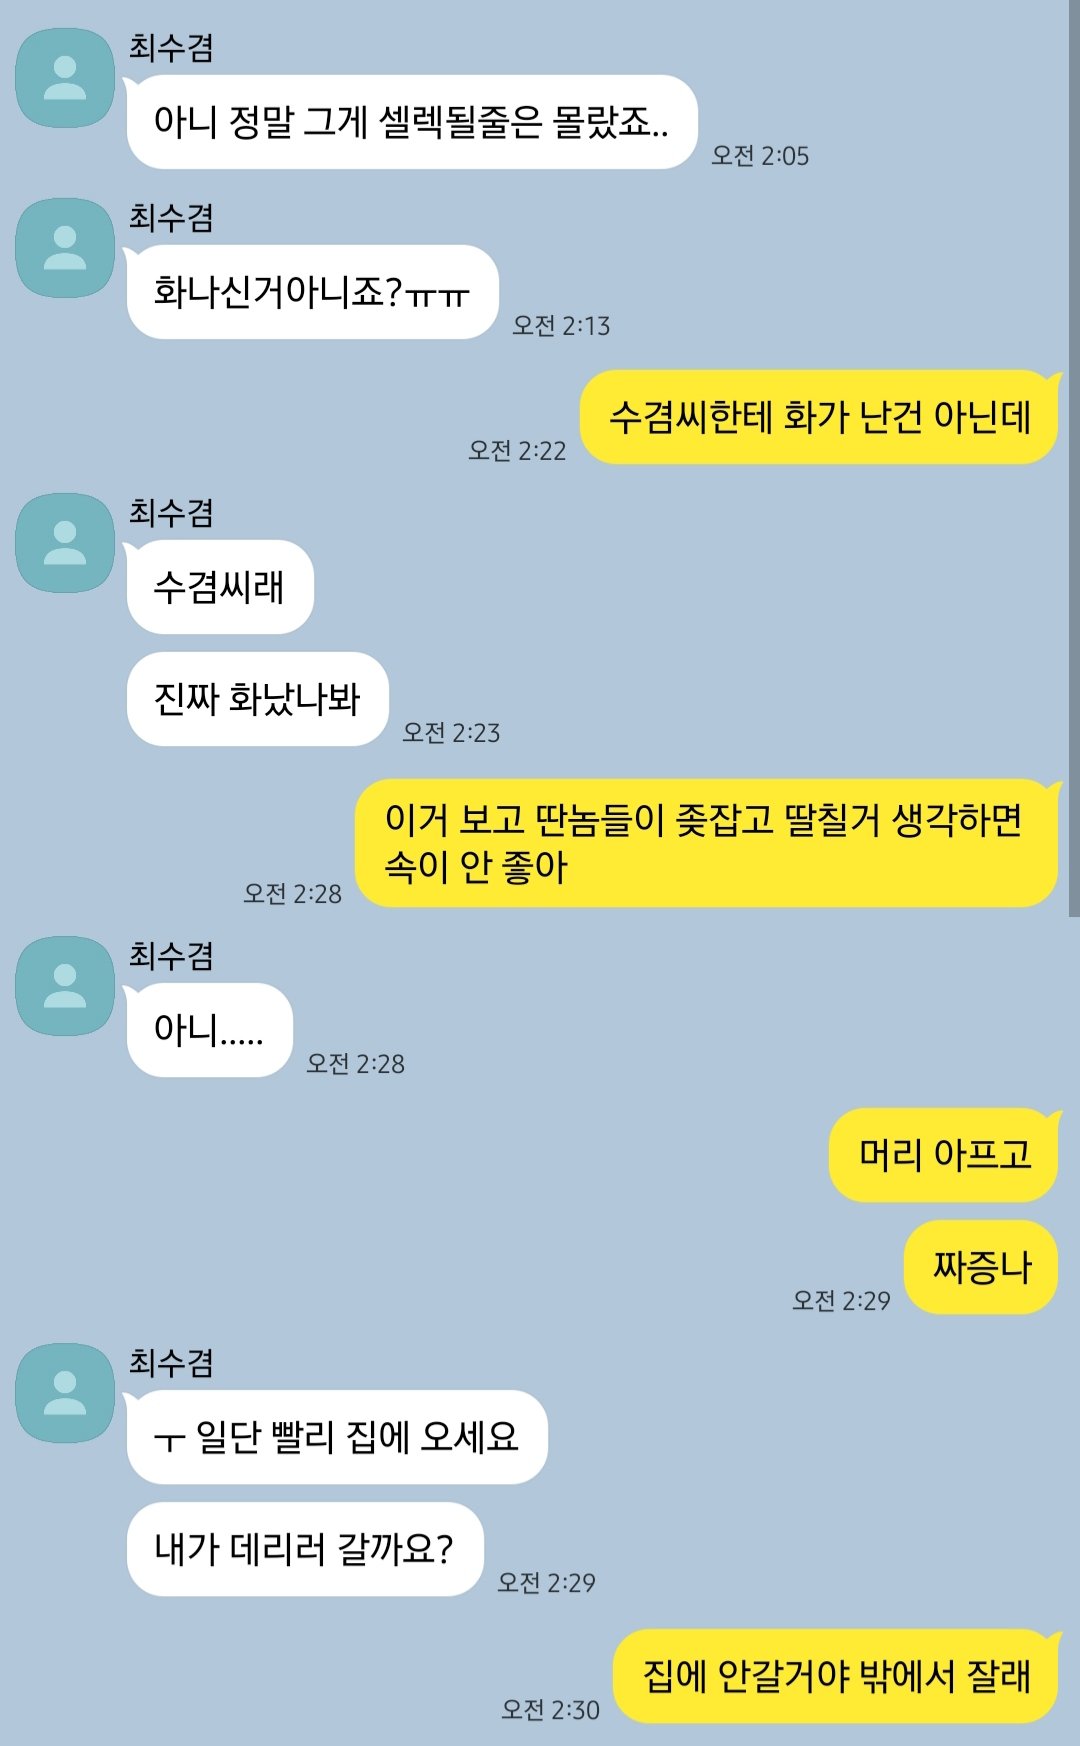Tap the '아니.....' message bubble
Screen dimensions: 1080x1746
pos(209,1030)
